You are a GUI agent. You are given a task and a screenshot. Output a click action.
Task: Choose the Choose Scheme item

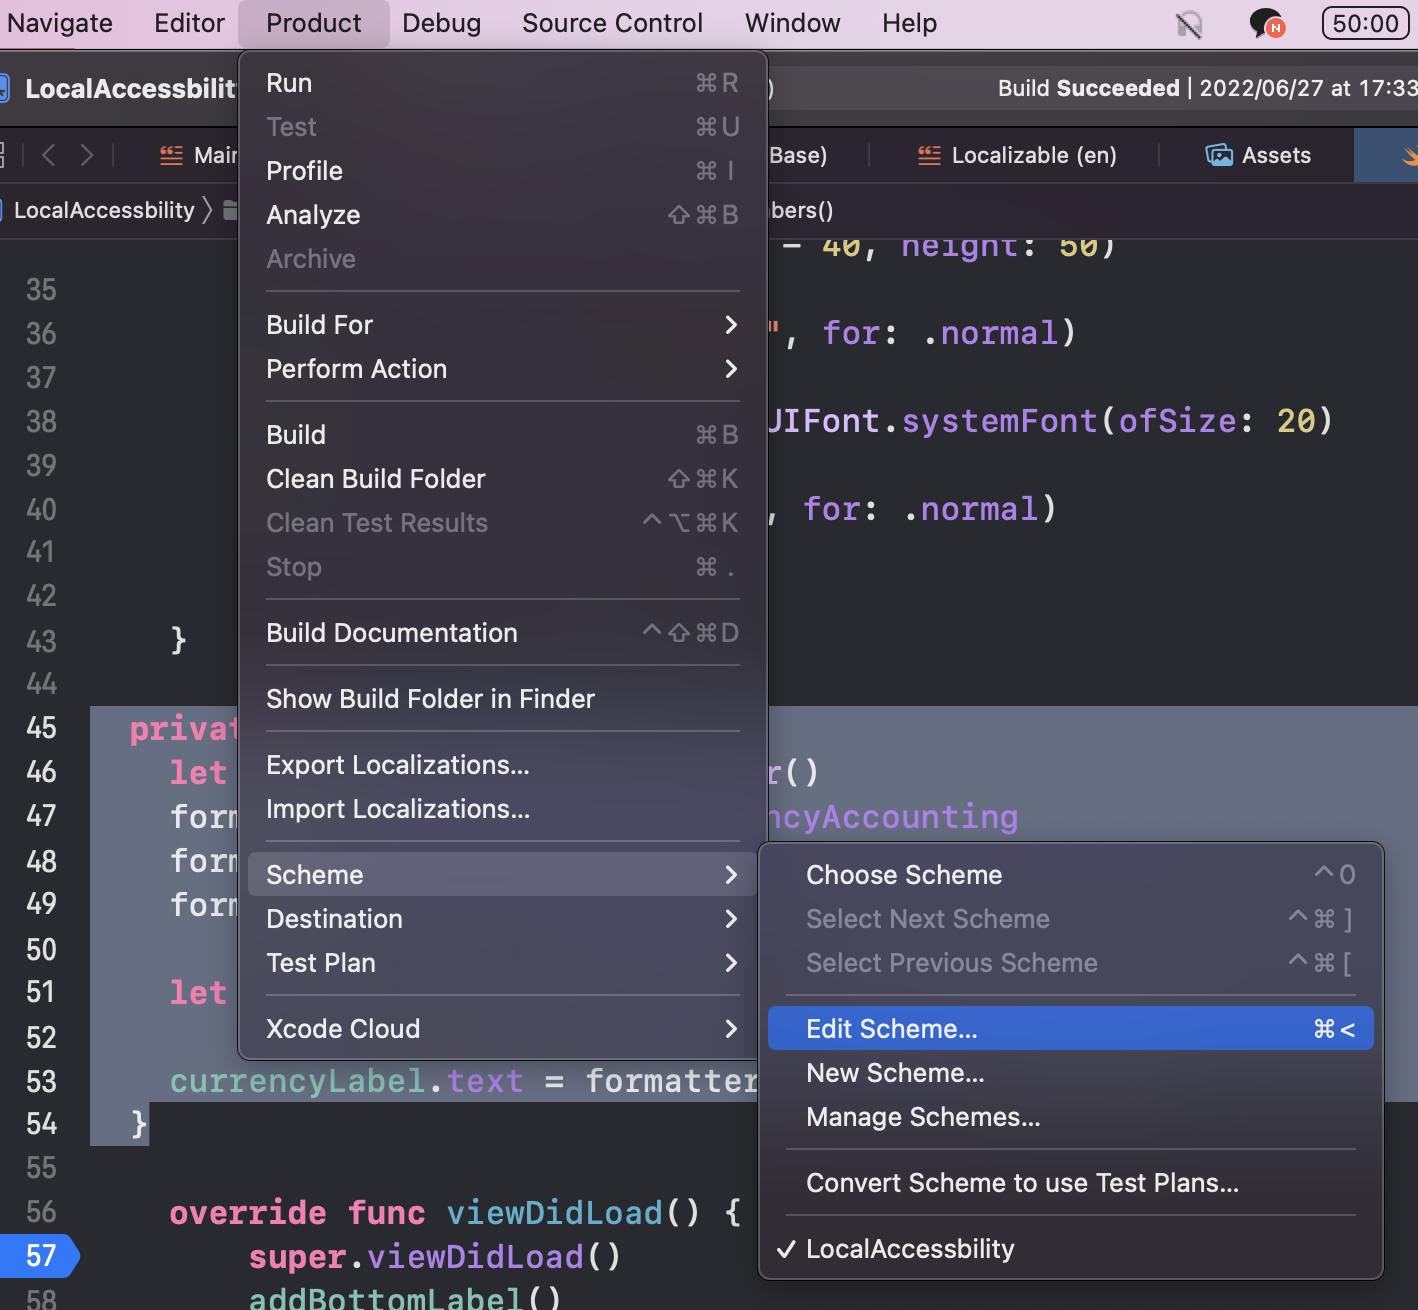[1071, 875]
